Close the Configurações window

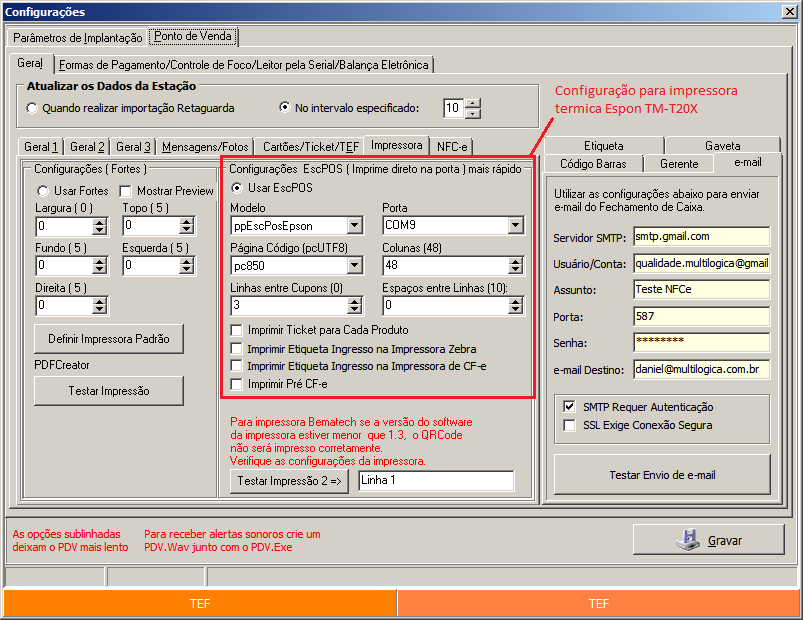click(x=790, y=12)
